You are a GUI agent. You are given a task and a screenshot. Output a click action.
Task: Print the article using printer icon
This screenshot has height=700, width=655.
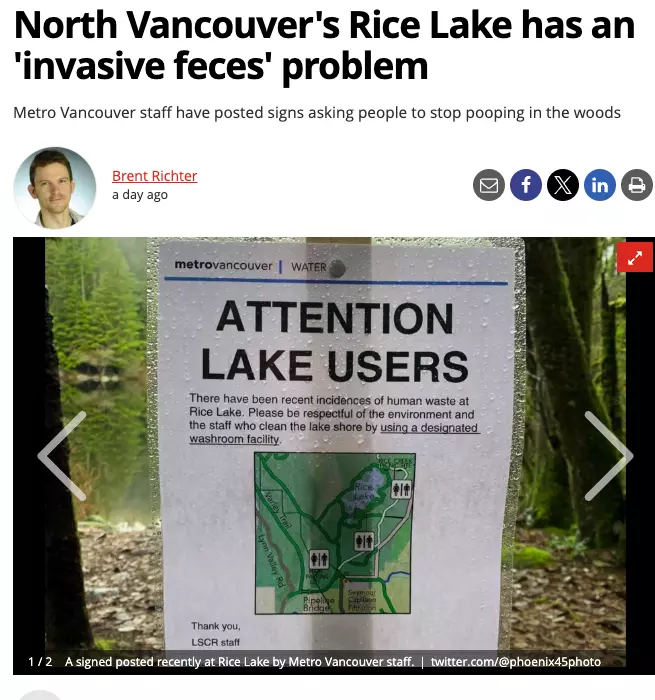point(637,185)
